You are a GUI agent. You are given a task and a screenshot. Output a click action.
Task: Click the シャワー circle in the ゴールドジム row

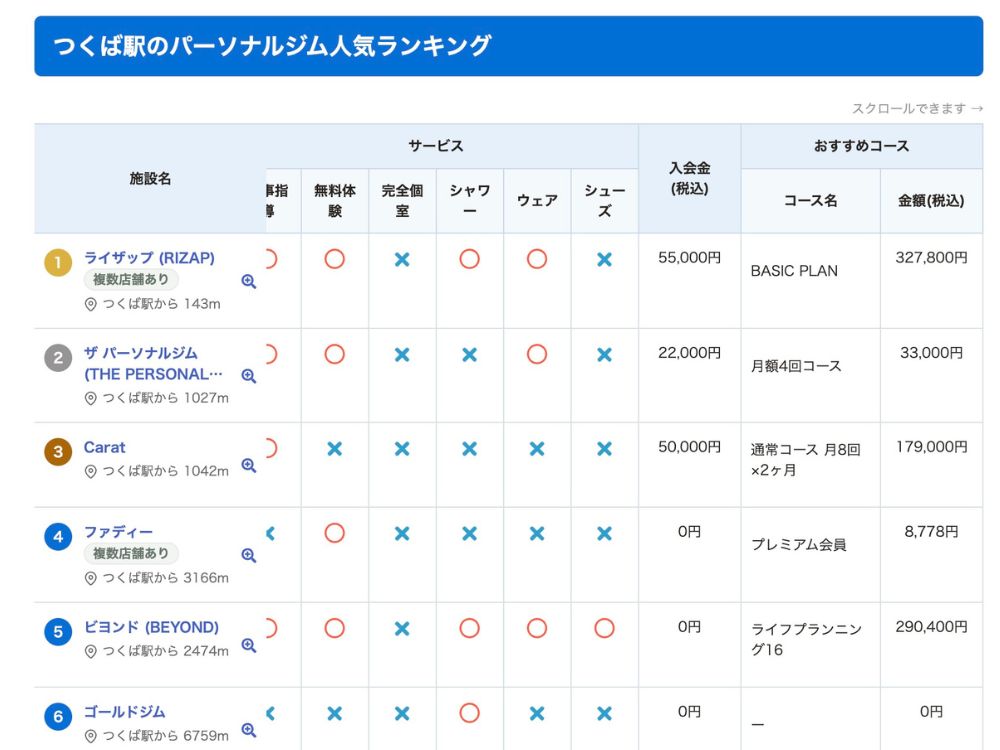469,713
